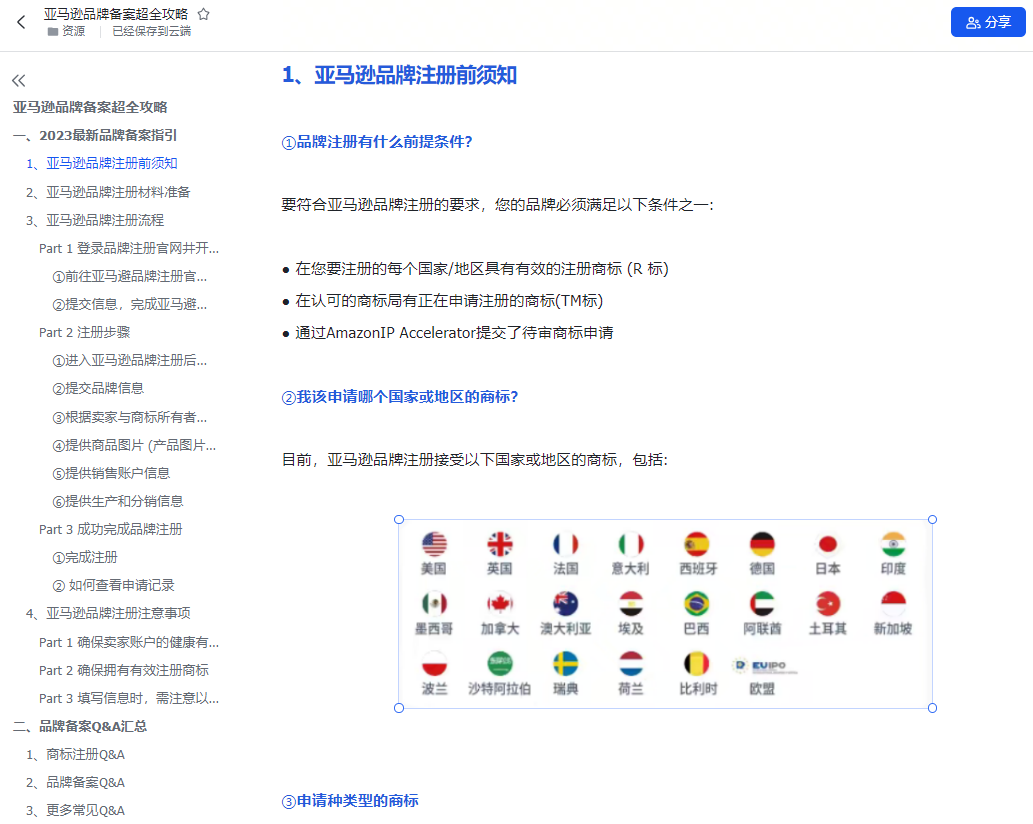This screenshot has height=824, width=1033.
Task: Click the top-left image resize handle
Action: [x=399, y=520]
